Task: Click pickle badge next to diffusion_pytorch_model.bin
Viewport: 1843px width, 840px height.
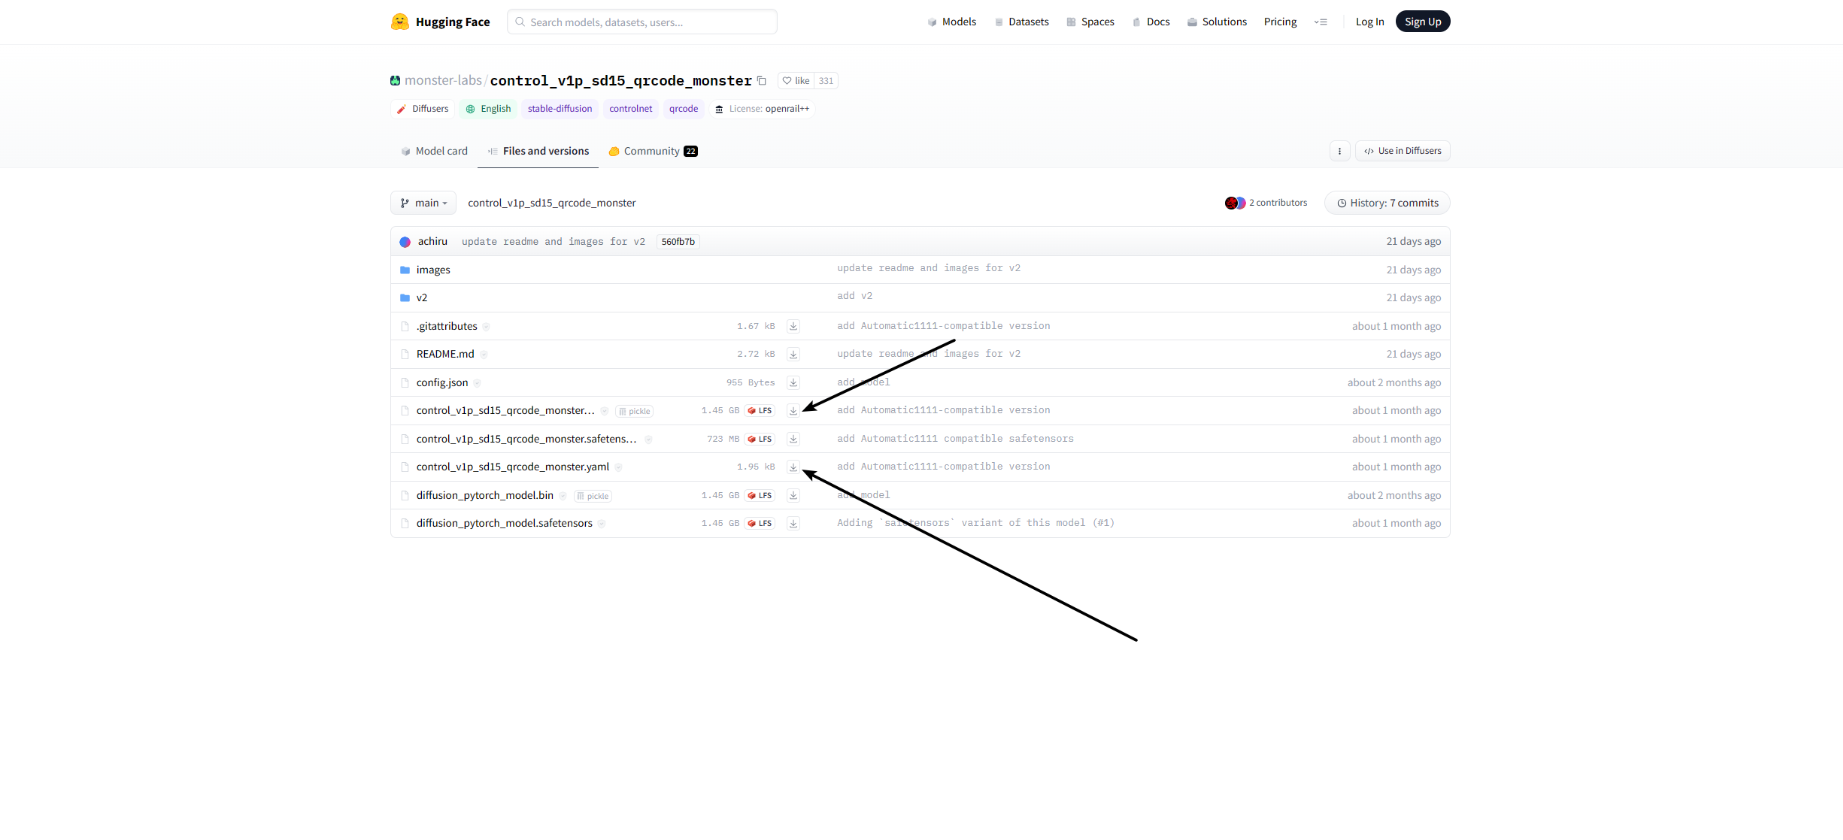Action: point(593,496)
